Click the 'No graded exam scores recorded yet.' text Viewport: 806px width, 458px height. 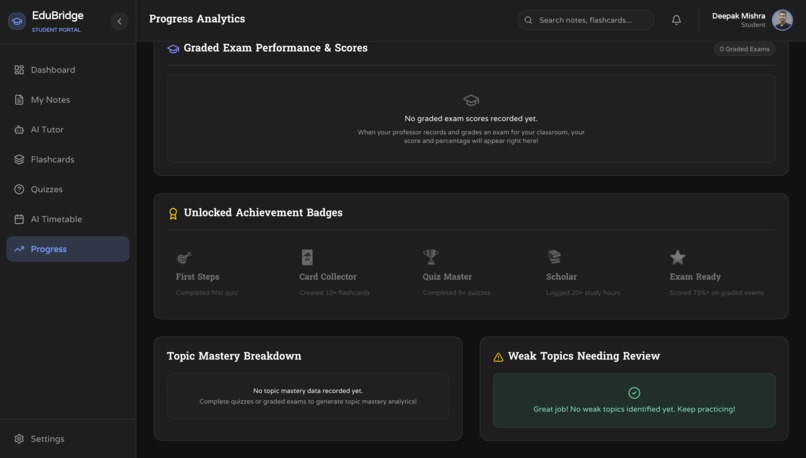471,118
